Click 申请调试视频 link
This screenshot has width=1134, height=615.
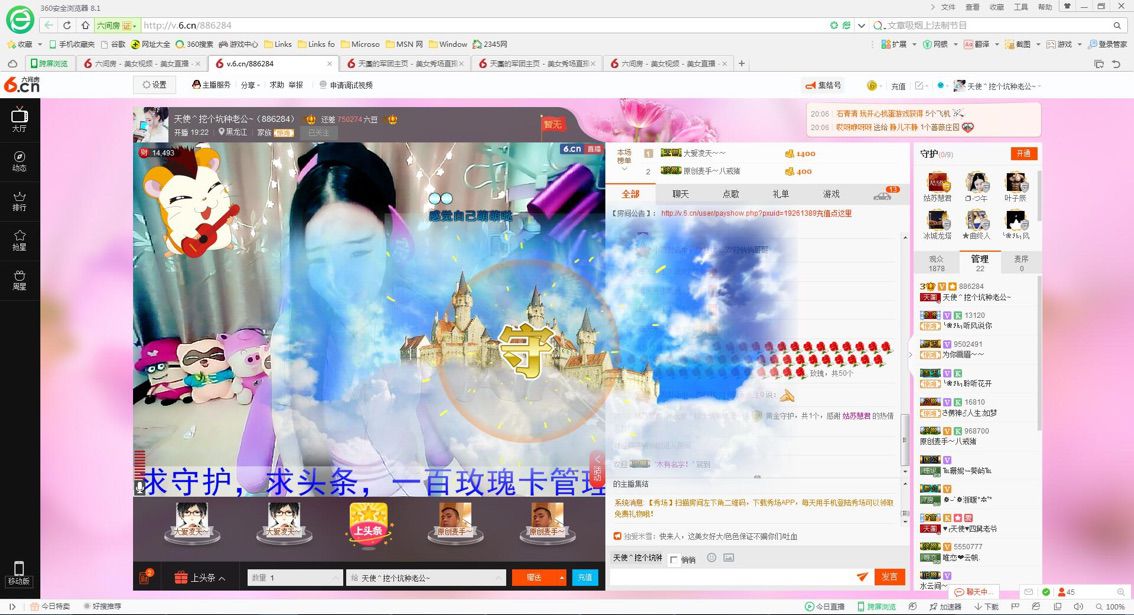click(346, 85)
